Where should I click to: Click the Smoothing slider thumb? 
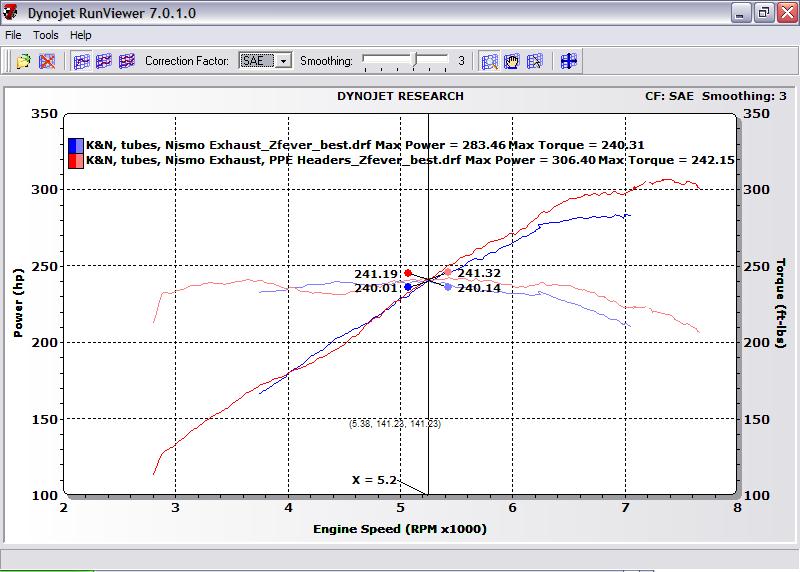point(415,60)
